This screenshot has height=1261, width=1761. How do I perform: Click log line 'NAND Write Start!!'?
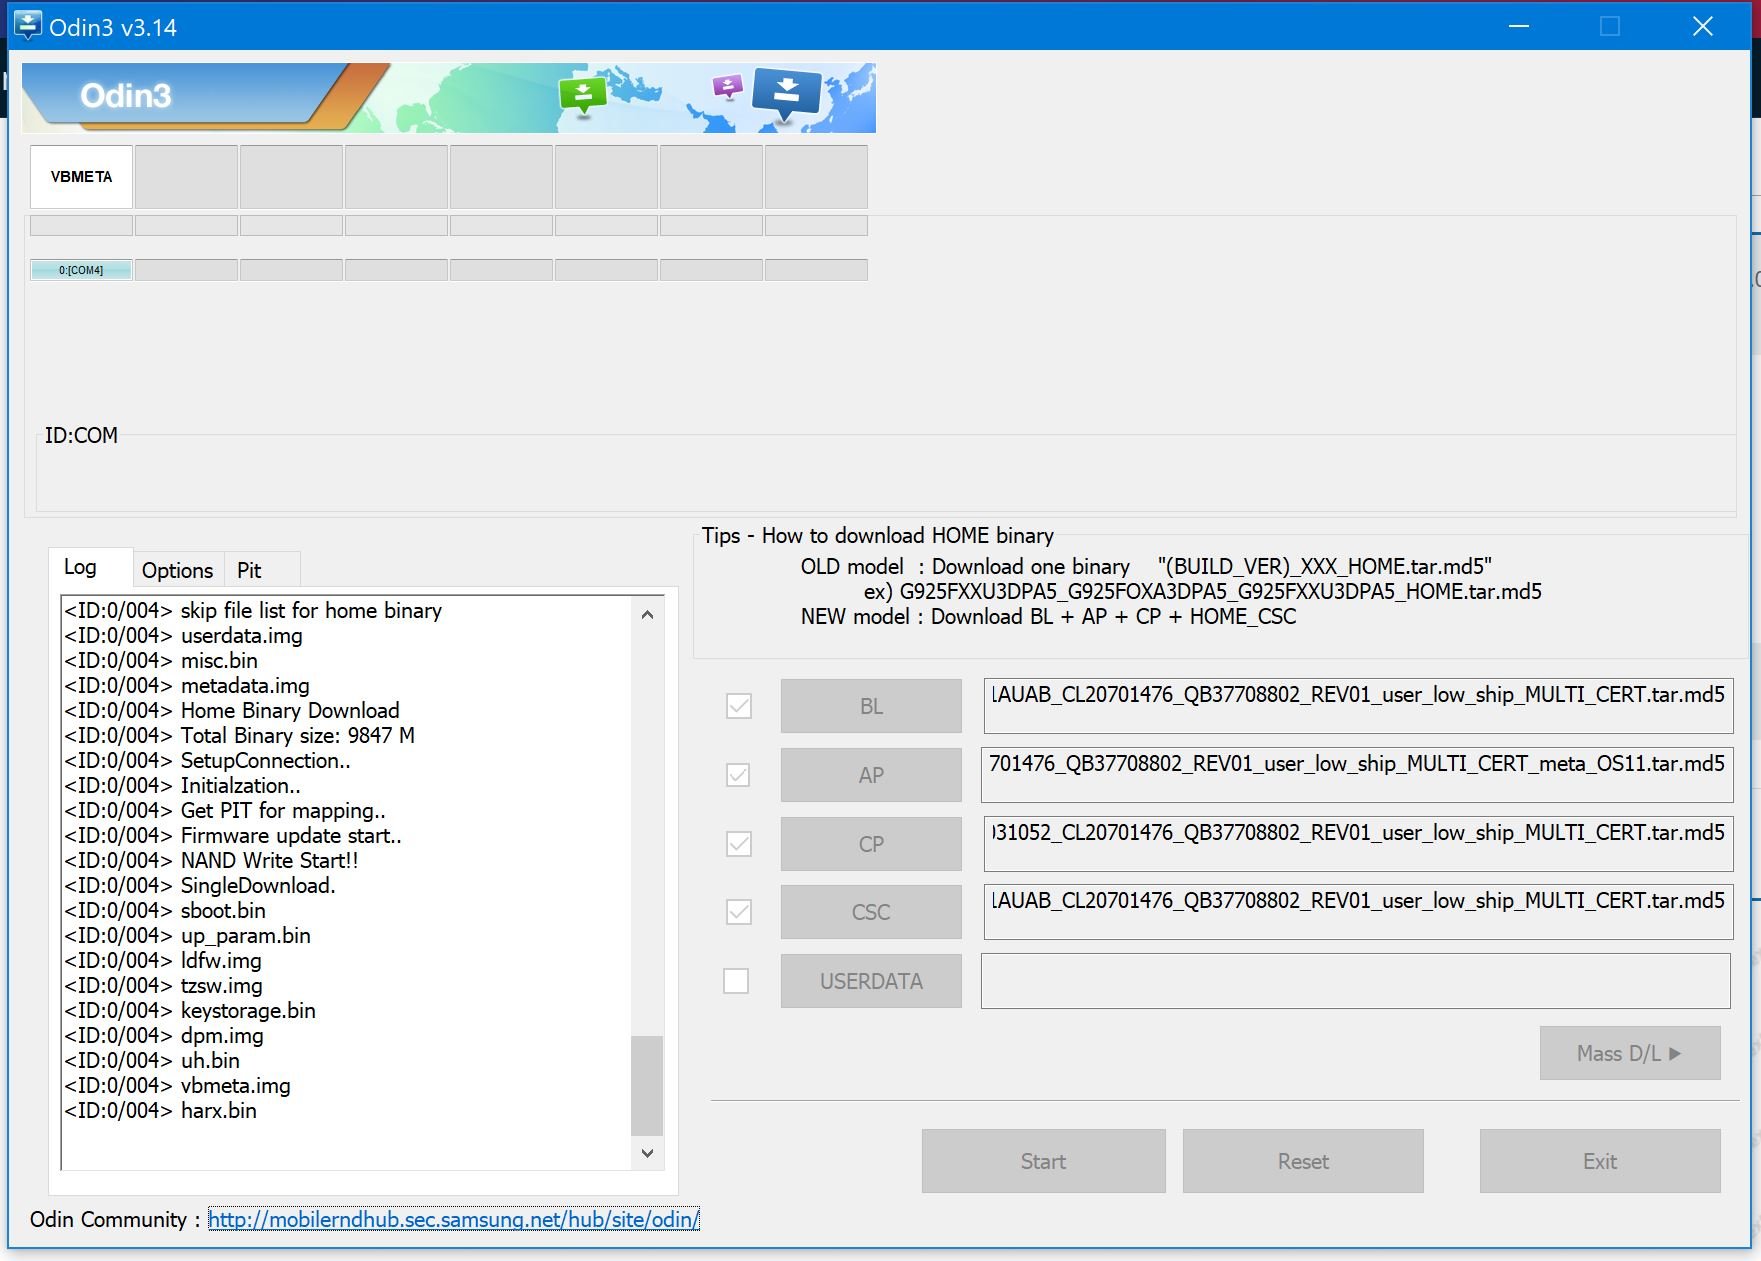pos(211,860)
